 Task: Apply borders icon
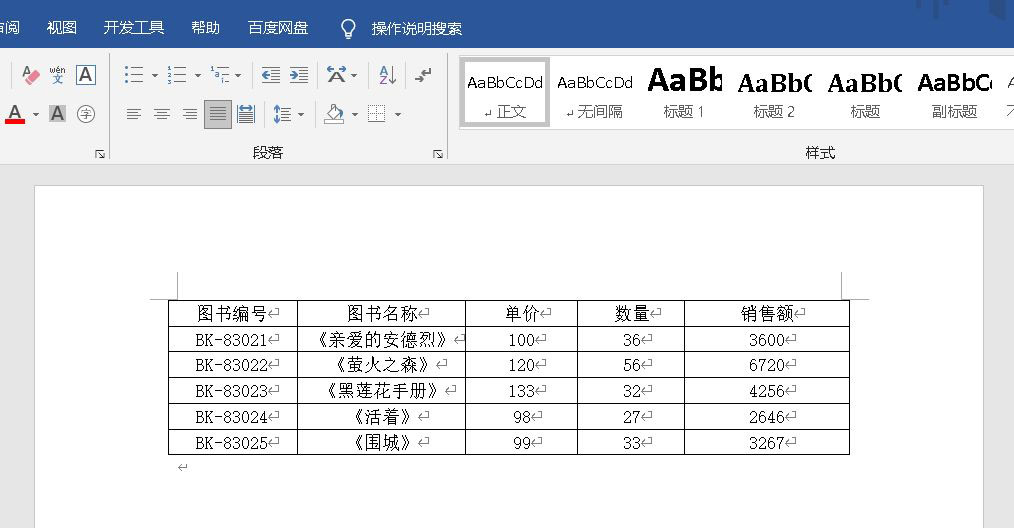pos(376,115)
